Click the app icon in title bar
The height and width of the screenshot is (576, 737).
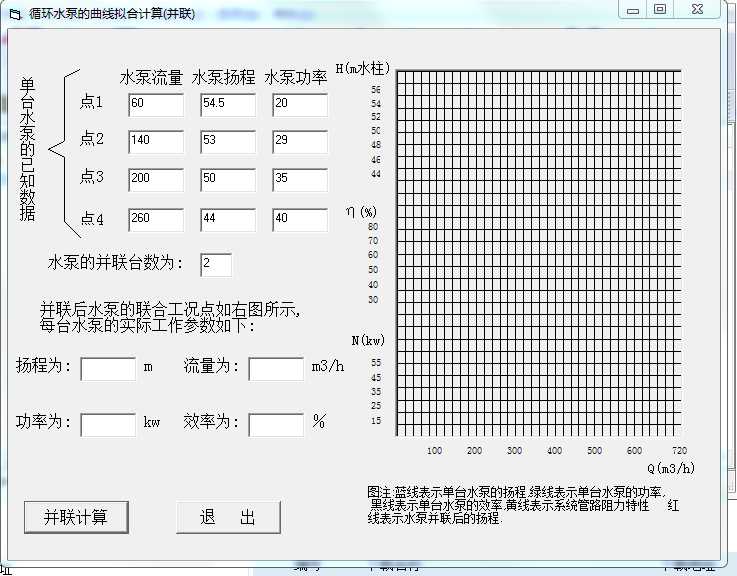[16, 15]
